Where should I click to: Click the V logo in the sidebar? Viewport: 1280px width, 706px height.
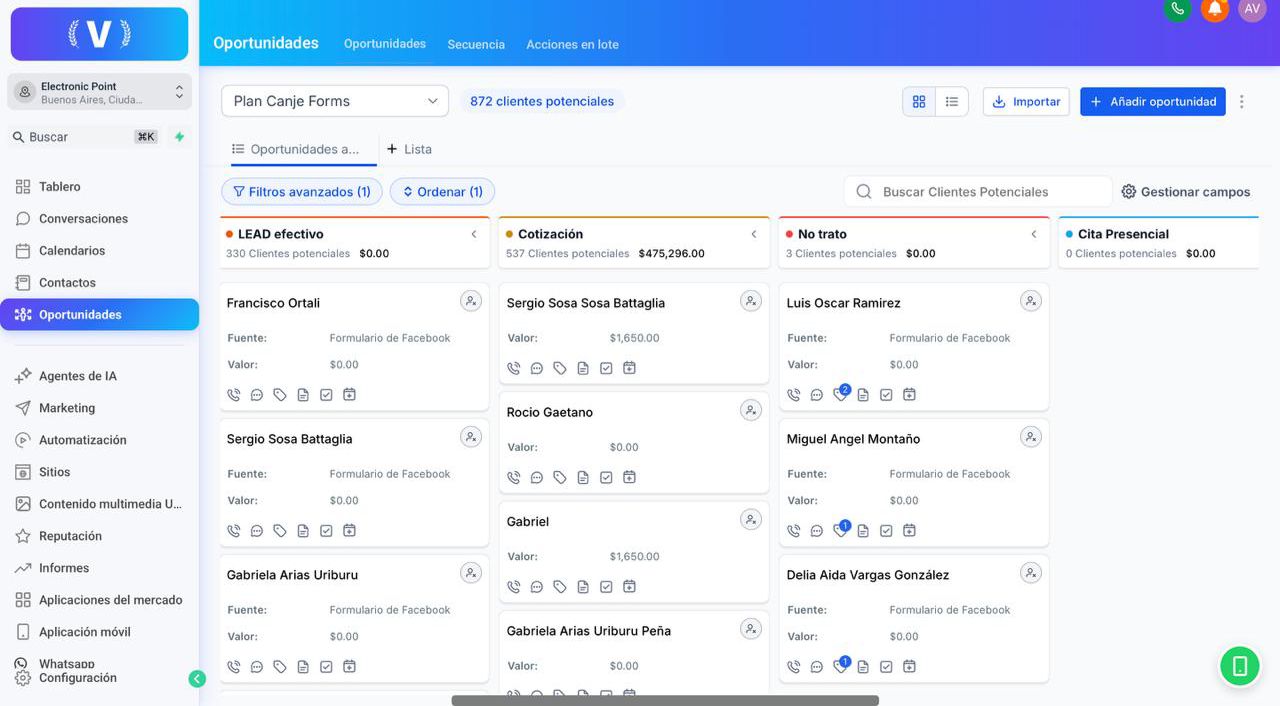[99, 34]
